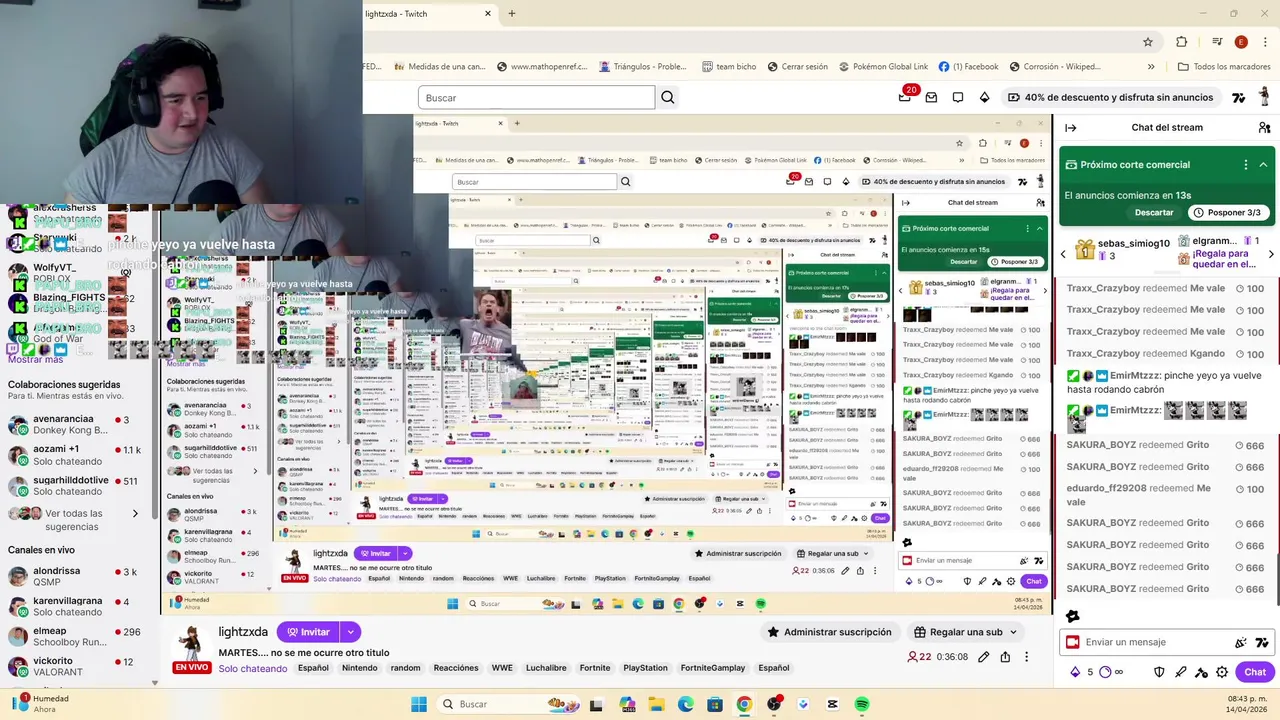Click Administrar suscripción button

829,632
